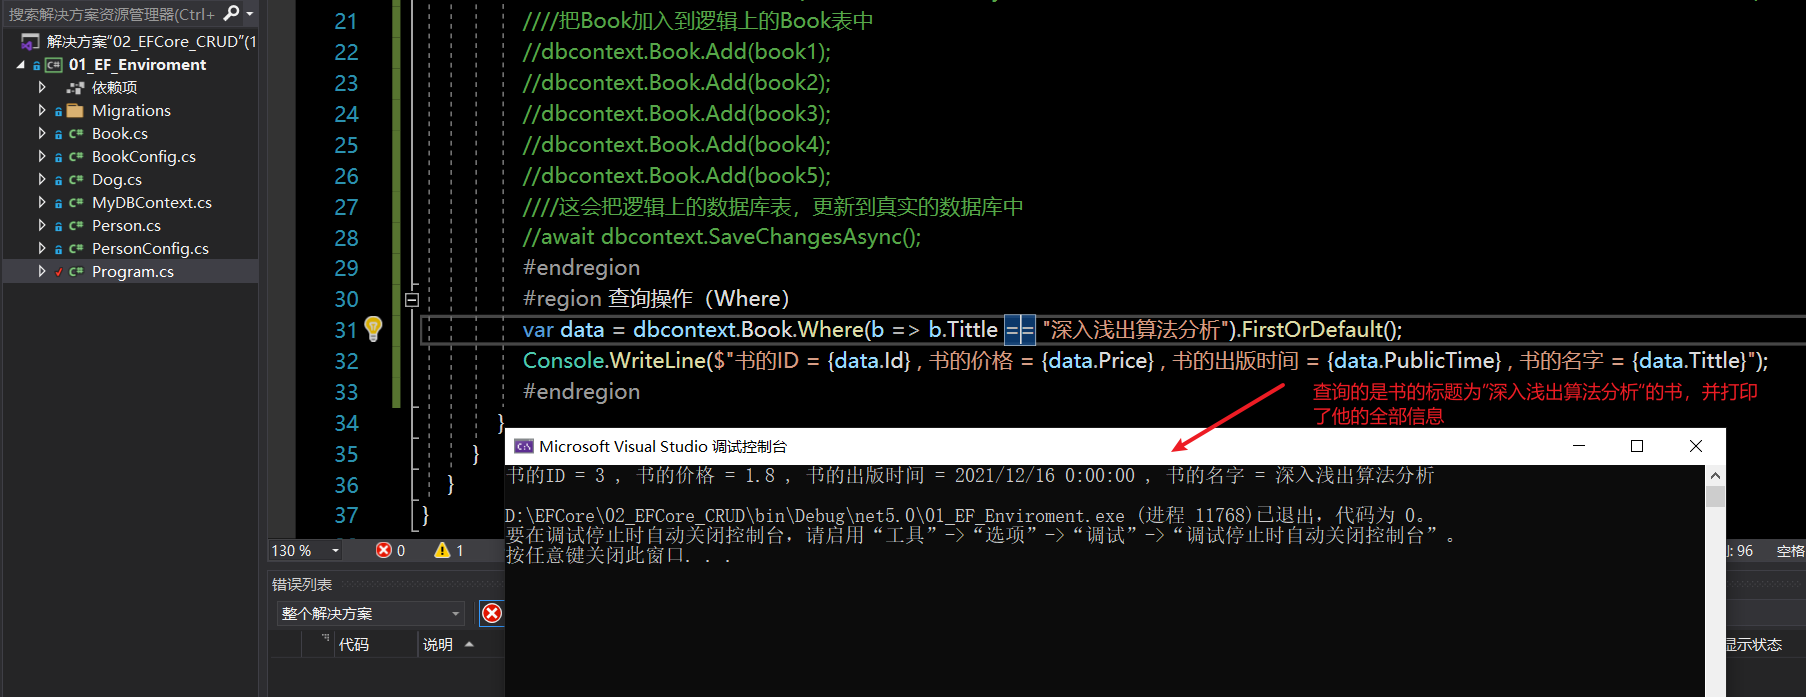Click the search magnifier in Solution Explorer

click(x=231, y=13)
